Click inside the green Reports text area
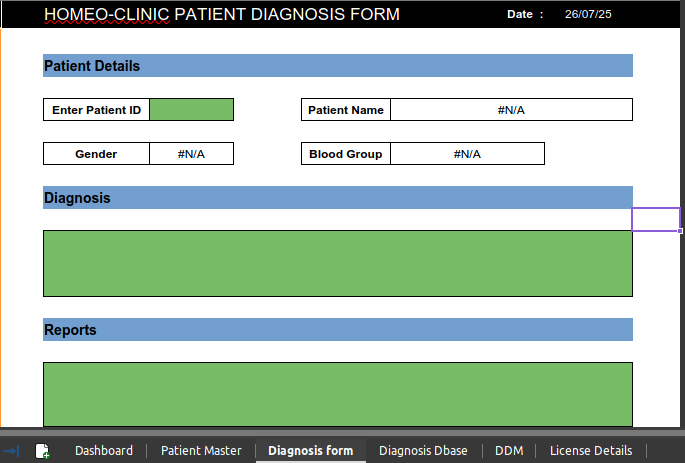The width and height of the screenshot is (685, 463). tap(337, 394)
